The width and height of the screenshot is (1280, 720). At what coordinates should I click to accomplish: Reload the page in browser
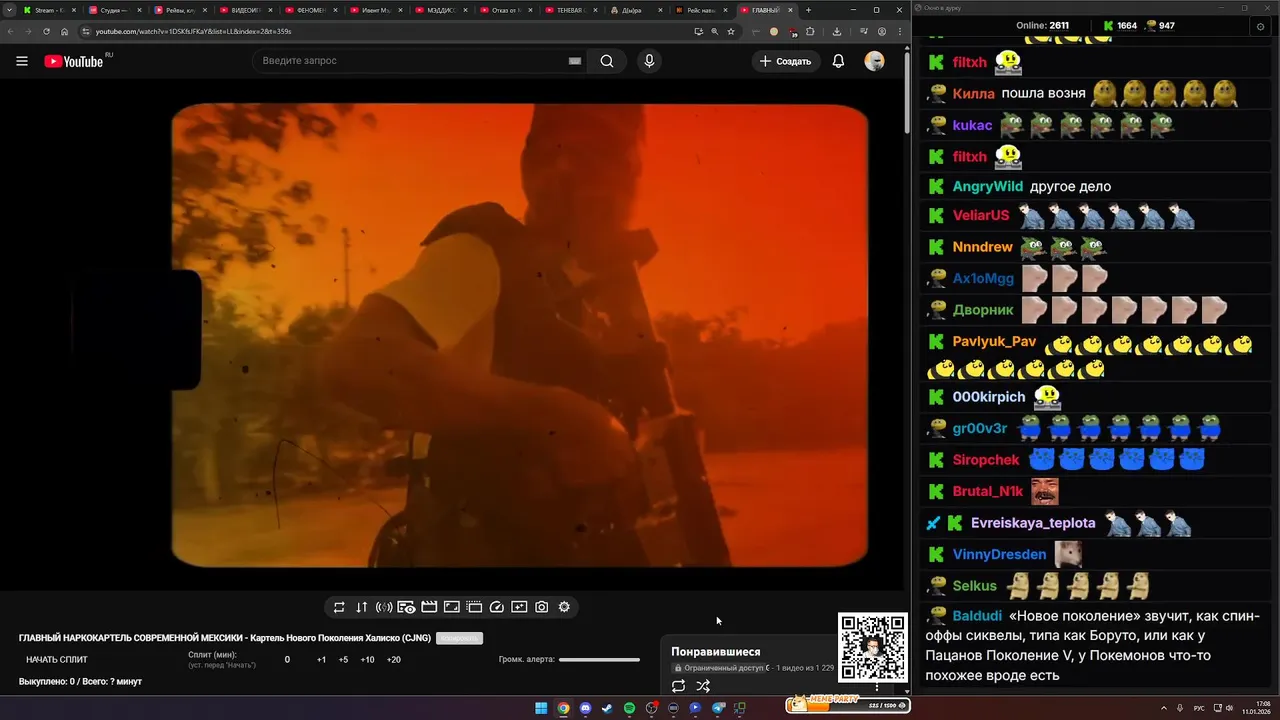pos(46,31)
